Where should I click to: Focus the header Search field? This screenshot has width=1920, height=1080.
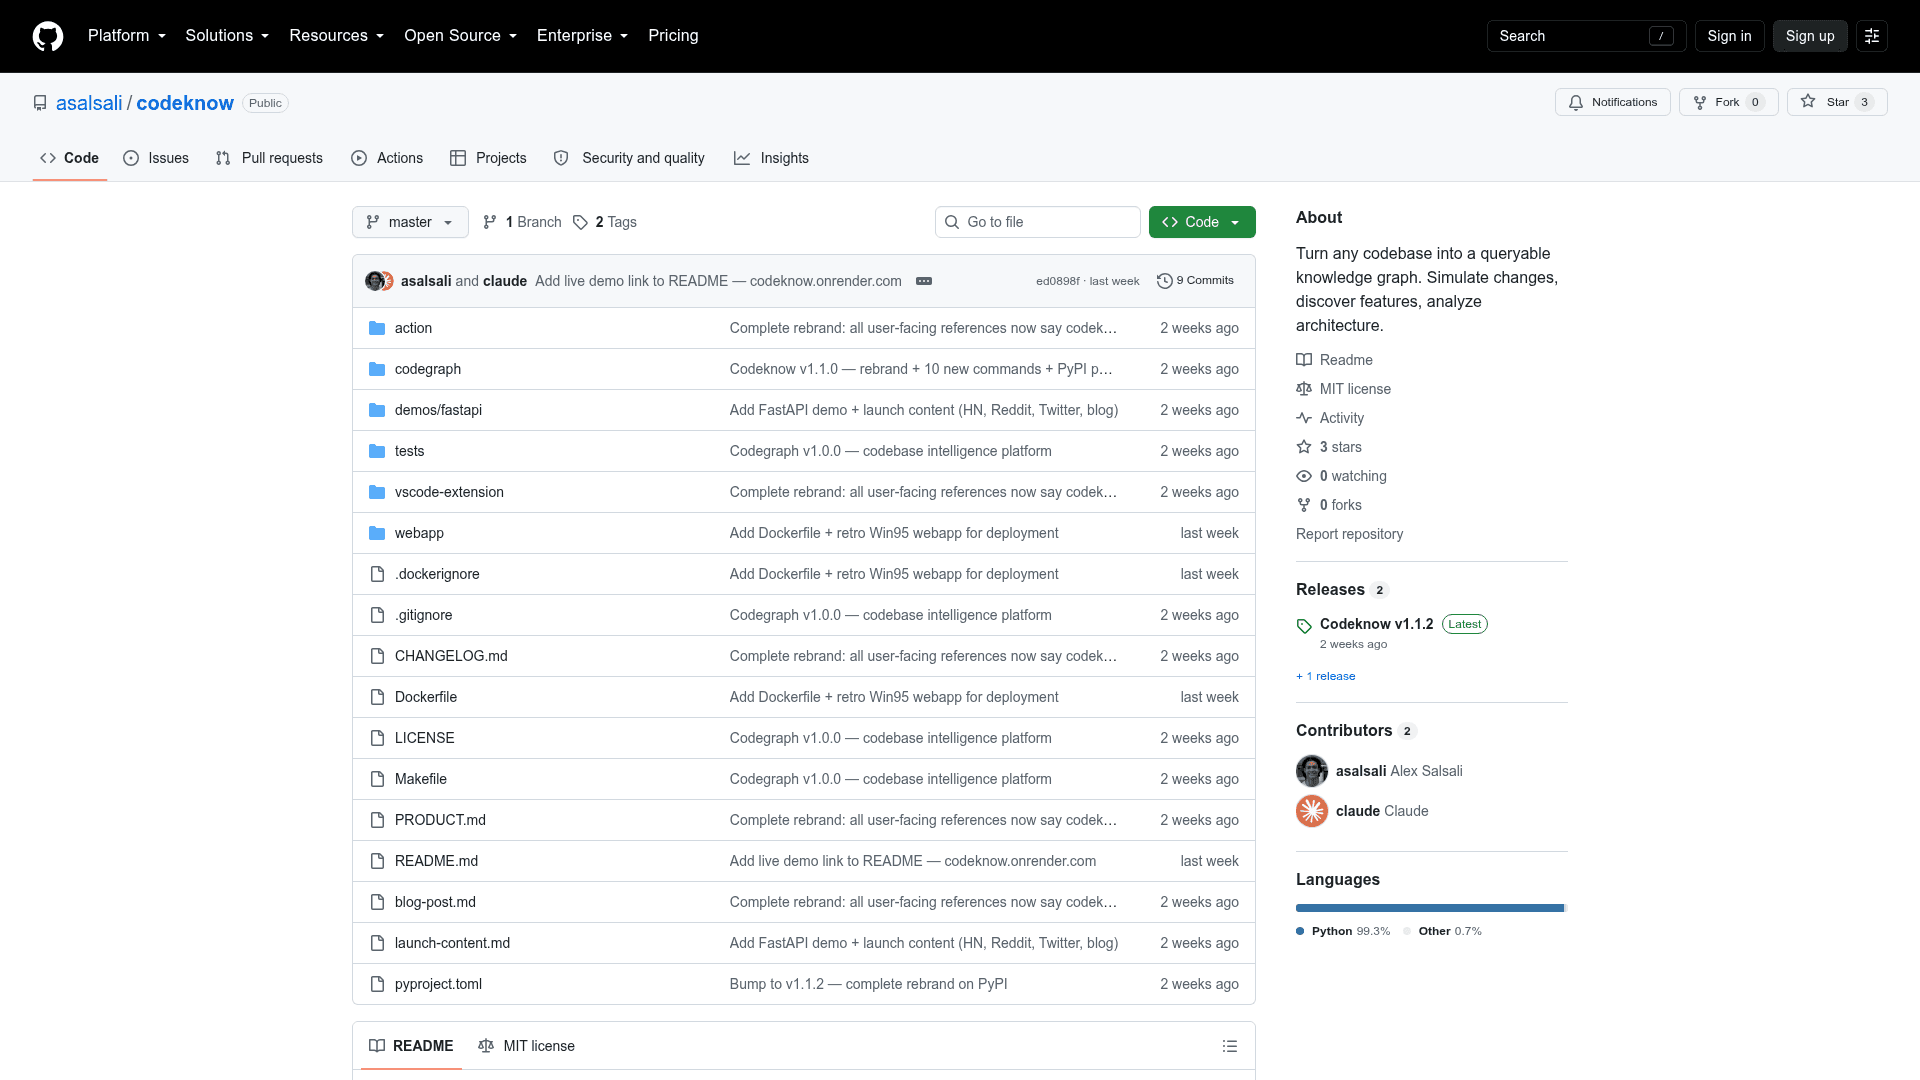(1586, 36)
